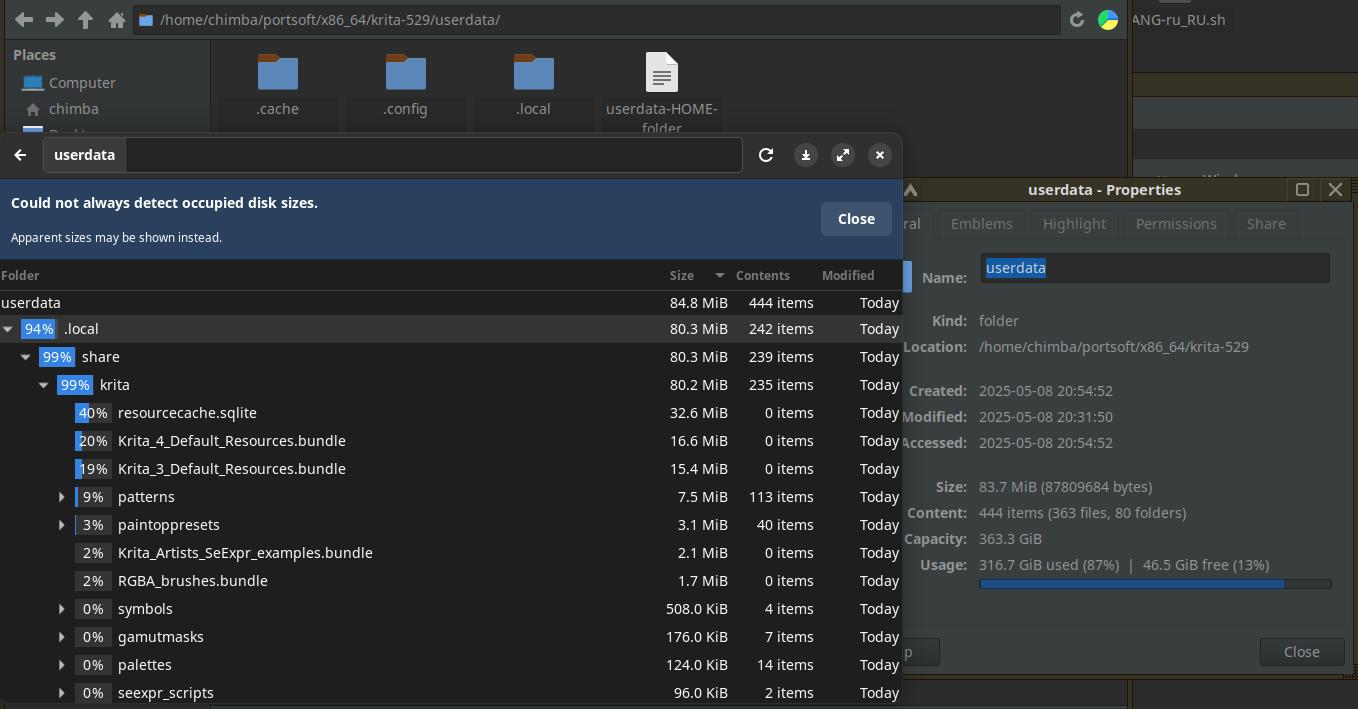Click the Name field containing userdata
Image resolution: width=1358 pixels, height=709 pixels.
click(x=1154, y=268)
